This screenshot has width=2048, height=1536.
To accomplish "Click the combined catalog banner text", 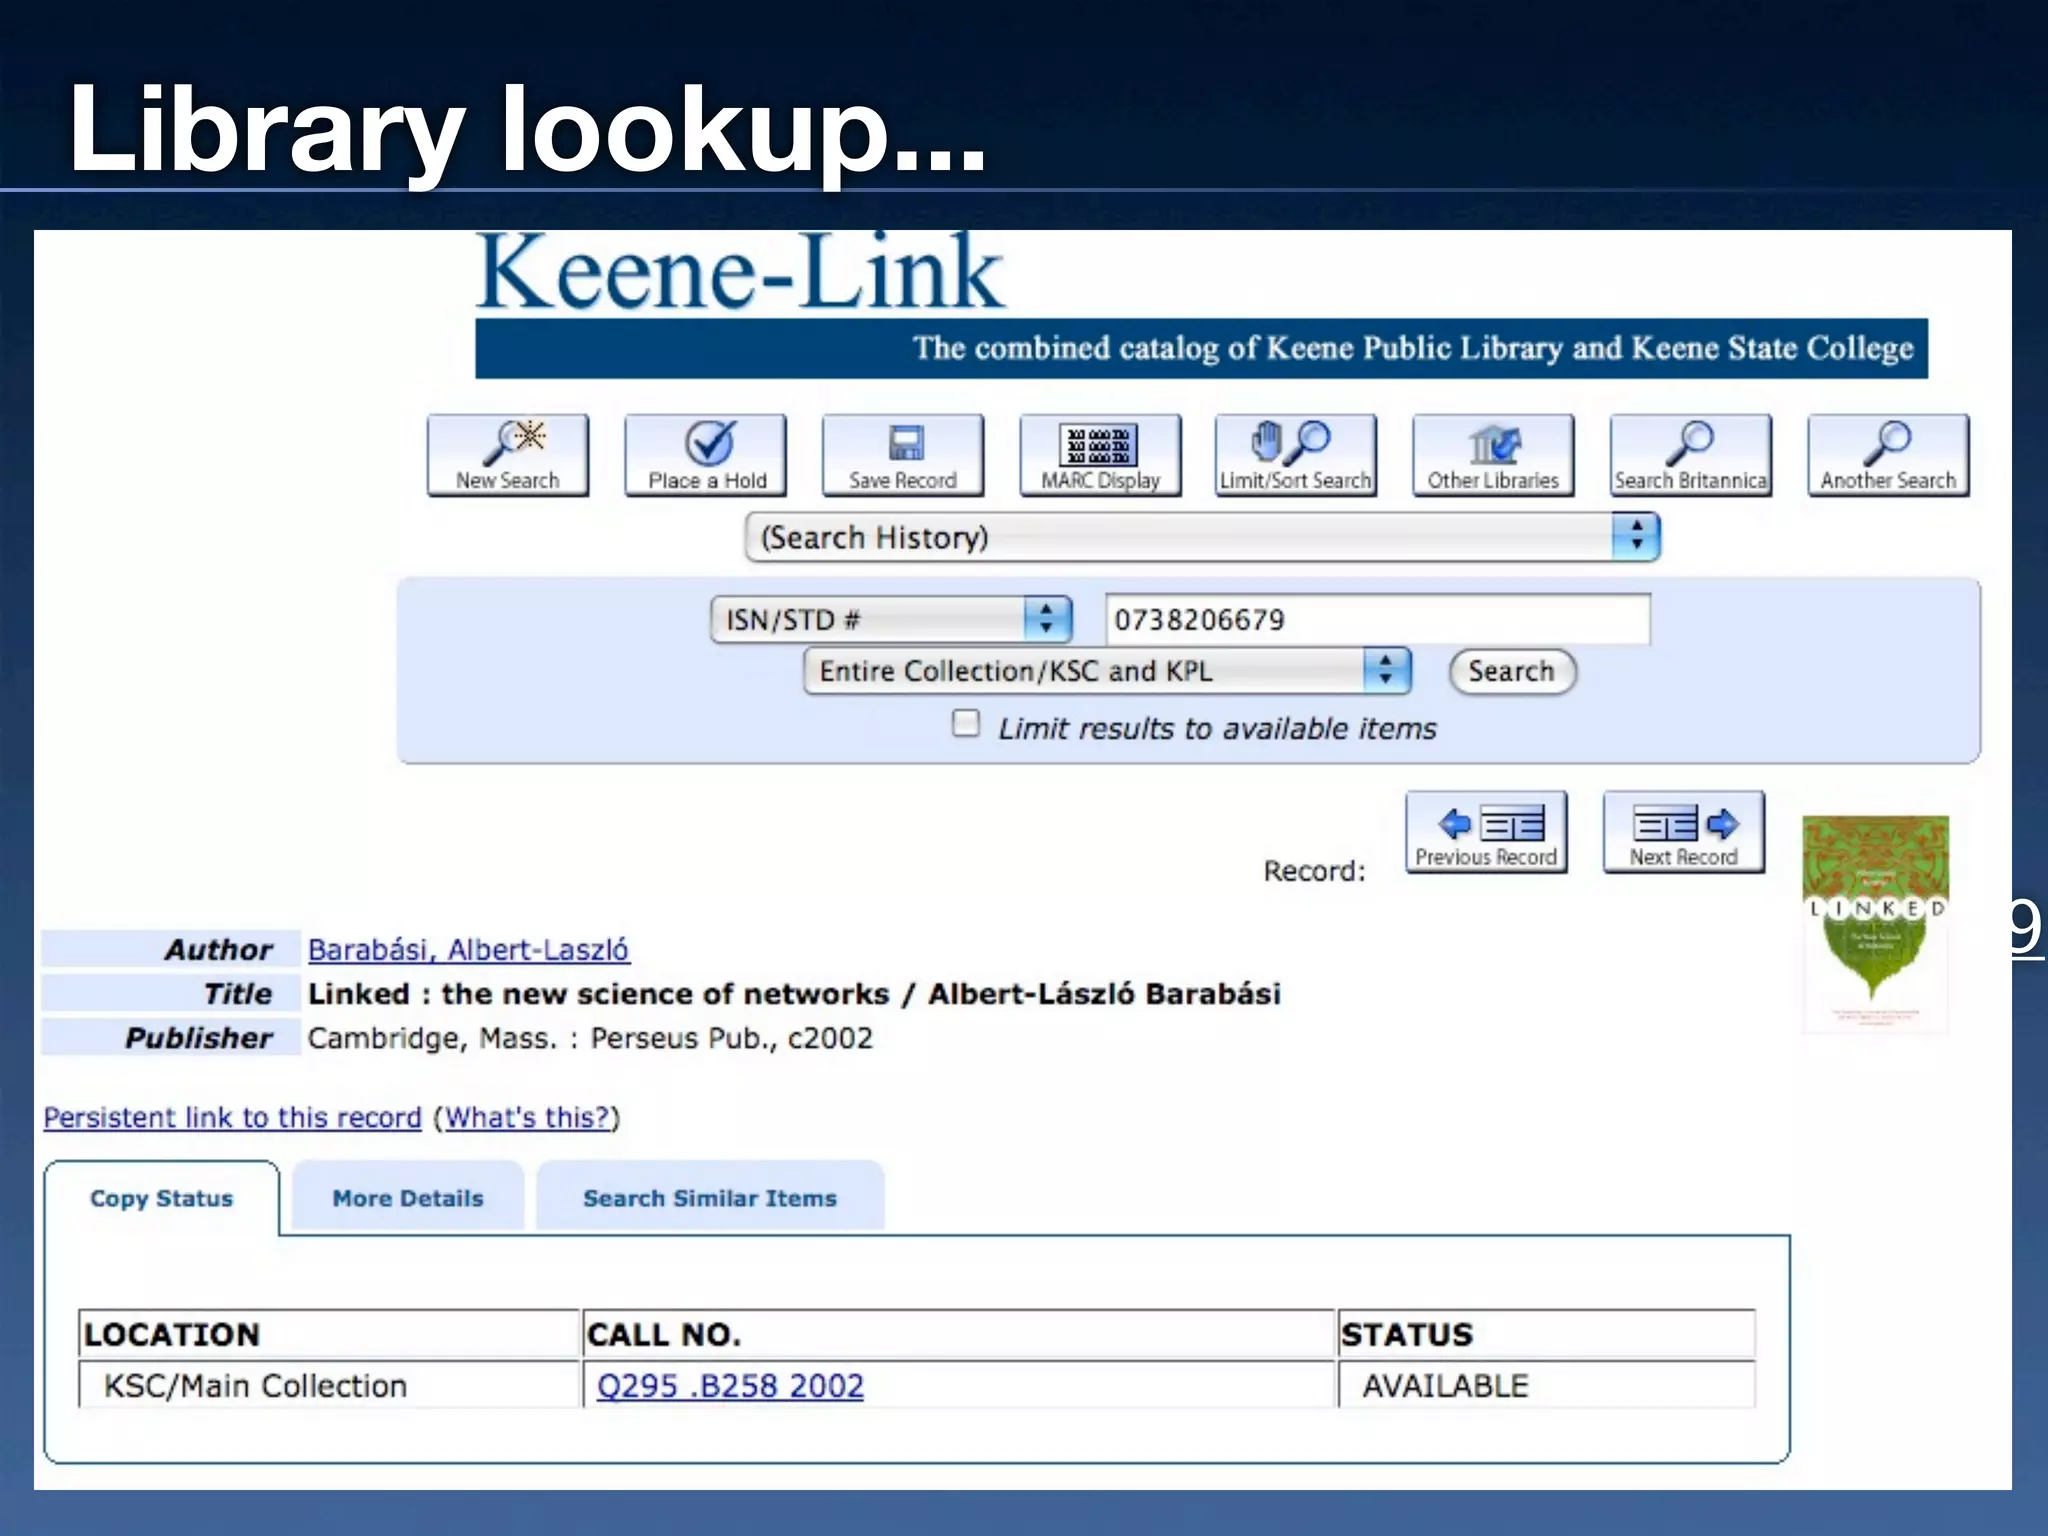I will (x=1413, y=348).
